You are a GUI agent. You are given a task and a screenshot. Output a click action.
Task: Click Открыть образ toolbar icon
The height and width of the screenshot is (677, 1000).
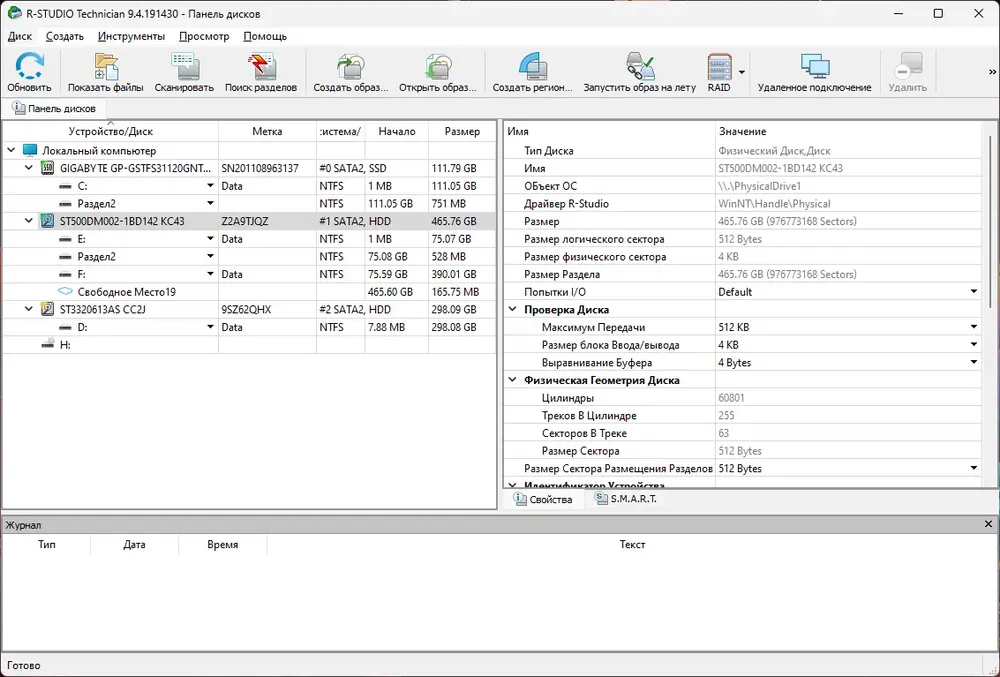pos(438,66)
